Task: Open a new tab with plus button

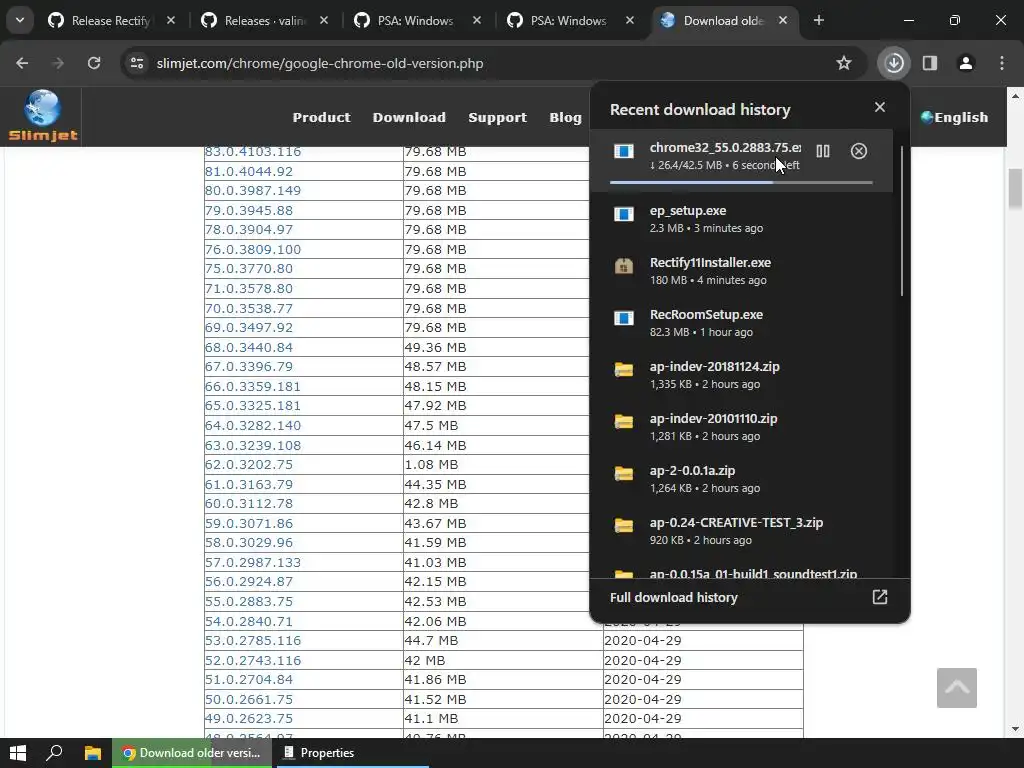Action: click(818, 20)
